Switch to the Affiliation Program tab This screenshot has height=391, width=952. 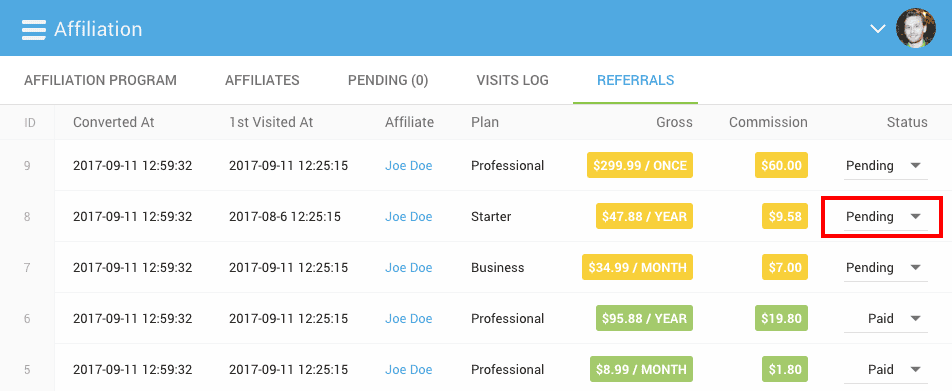coord(100,80)
